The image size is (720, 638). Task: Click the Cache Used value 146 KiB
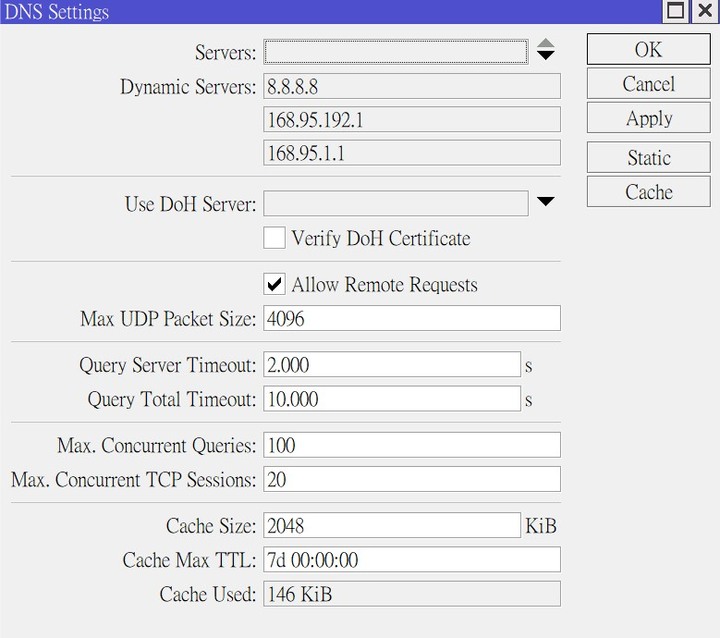point(412,593)
